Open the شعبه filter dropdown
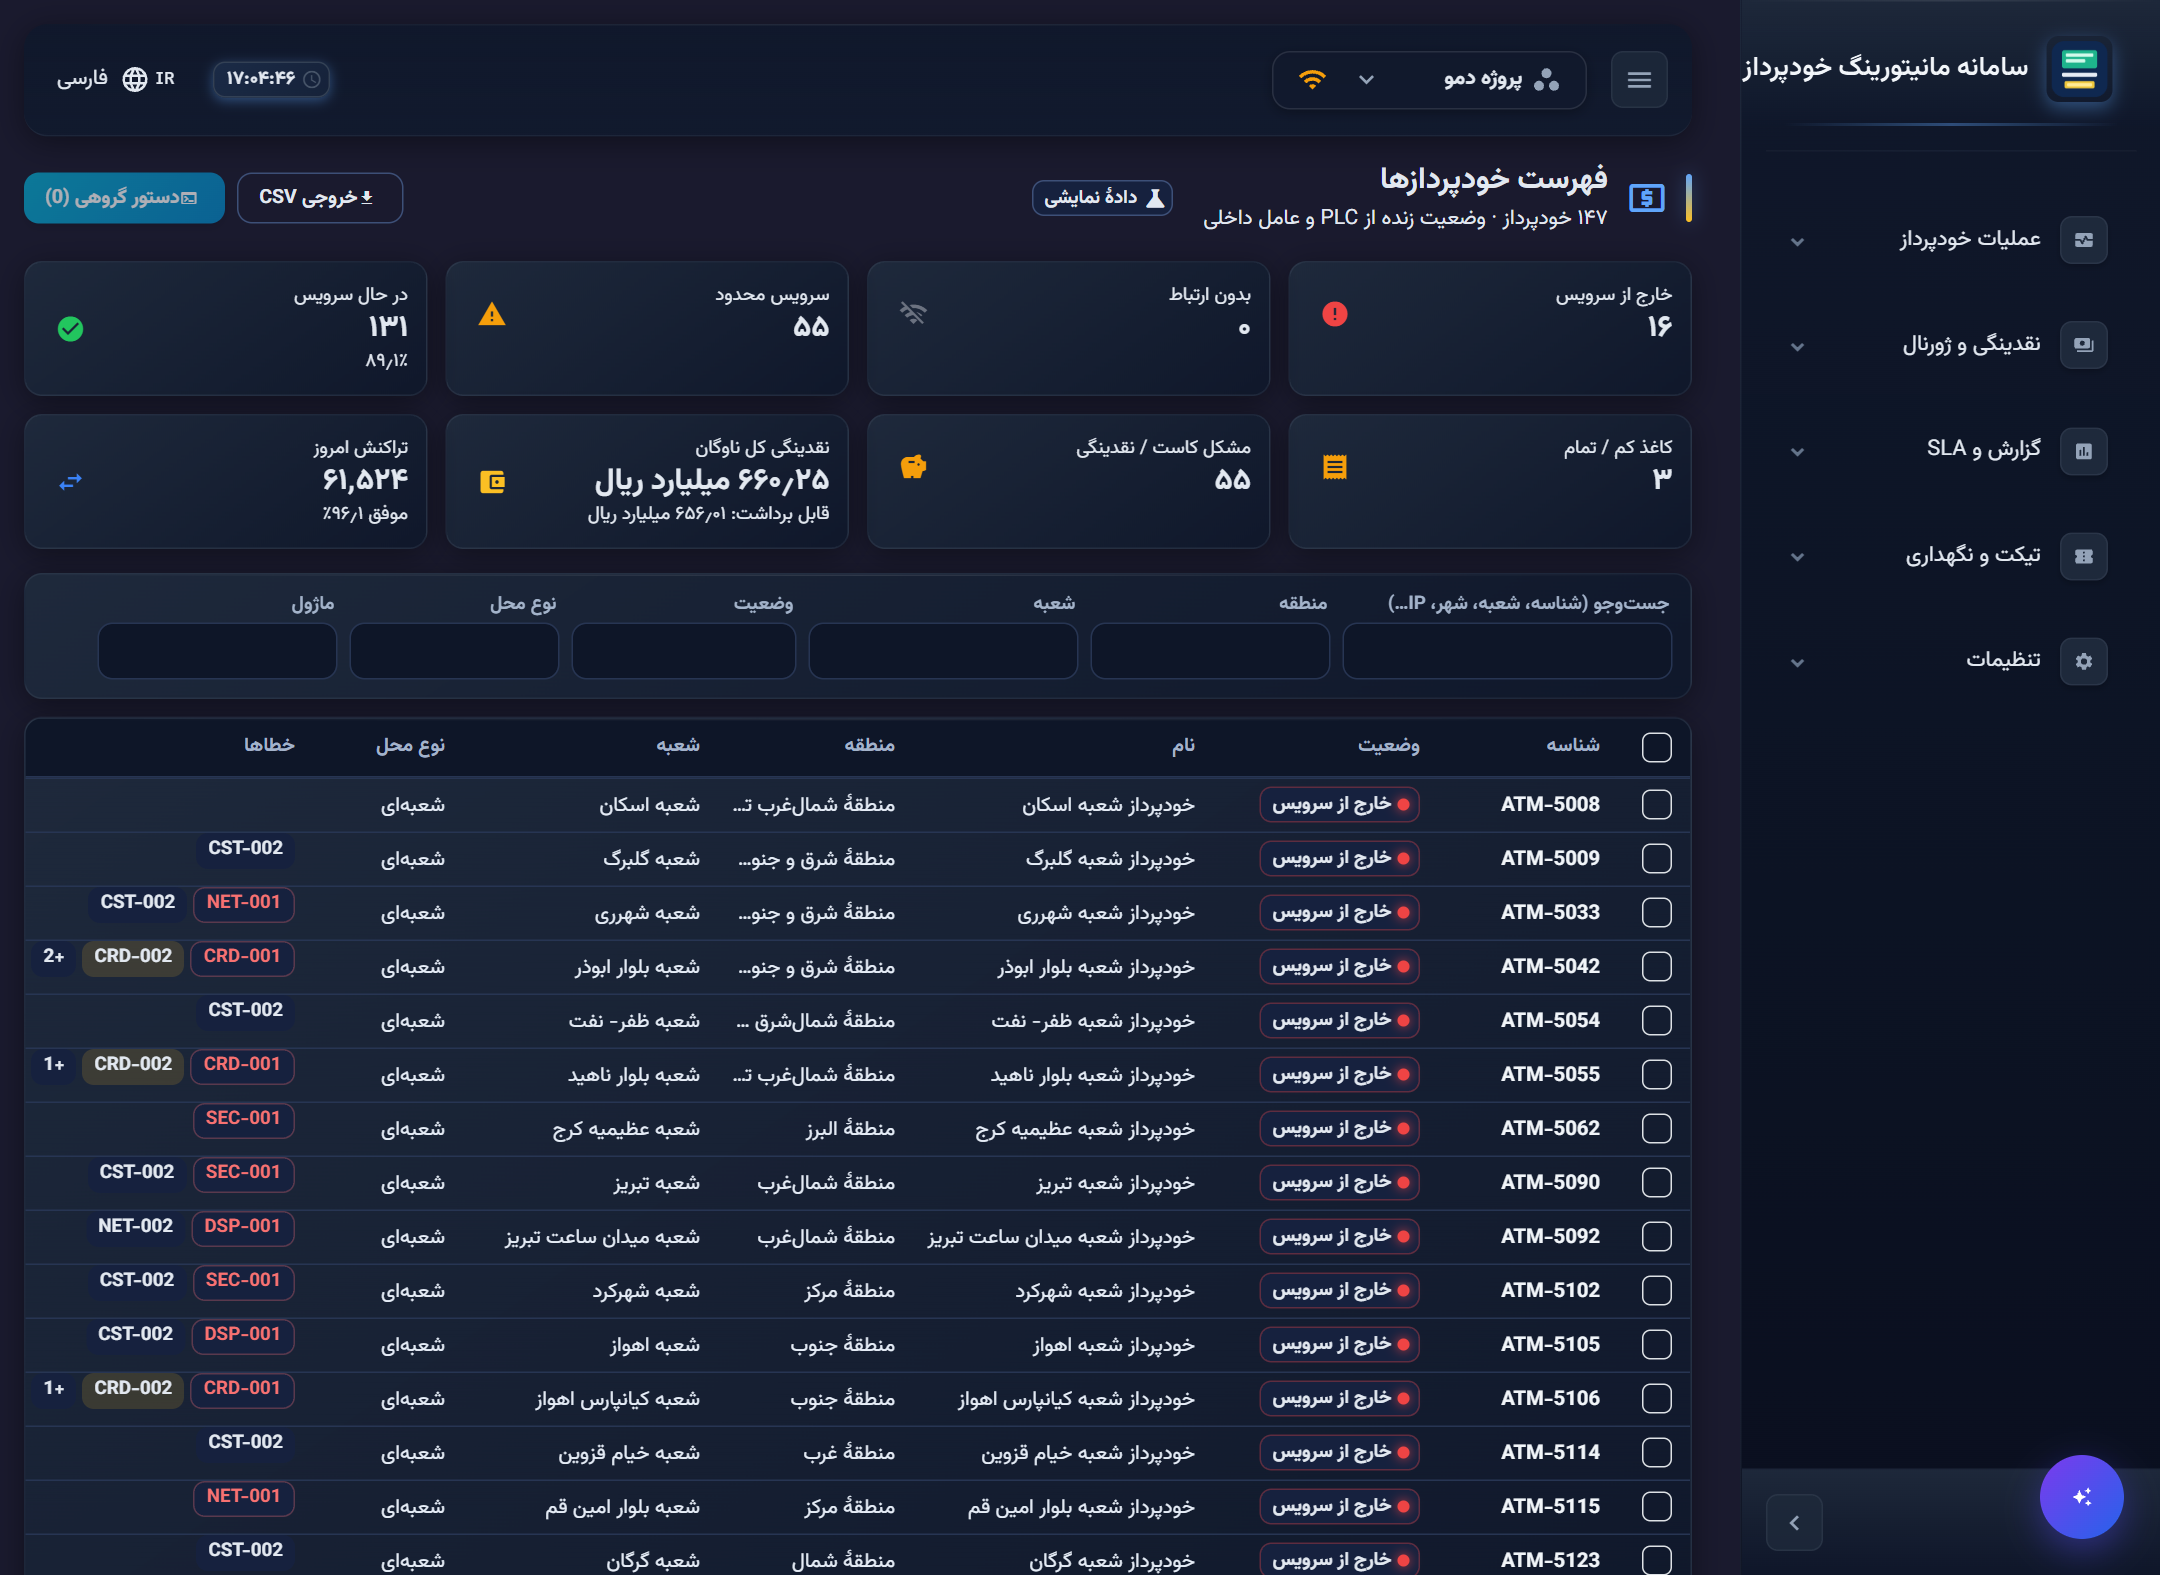The width and height of the screenshot is (2160, 1575). [x=943, y=651]
